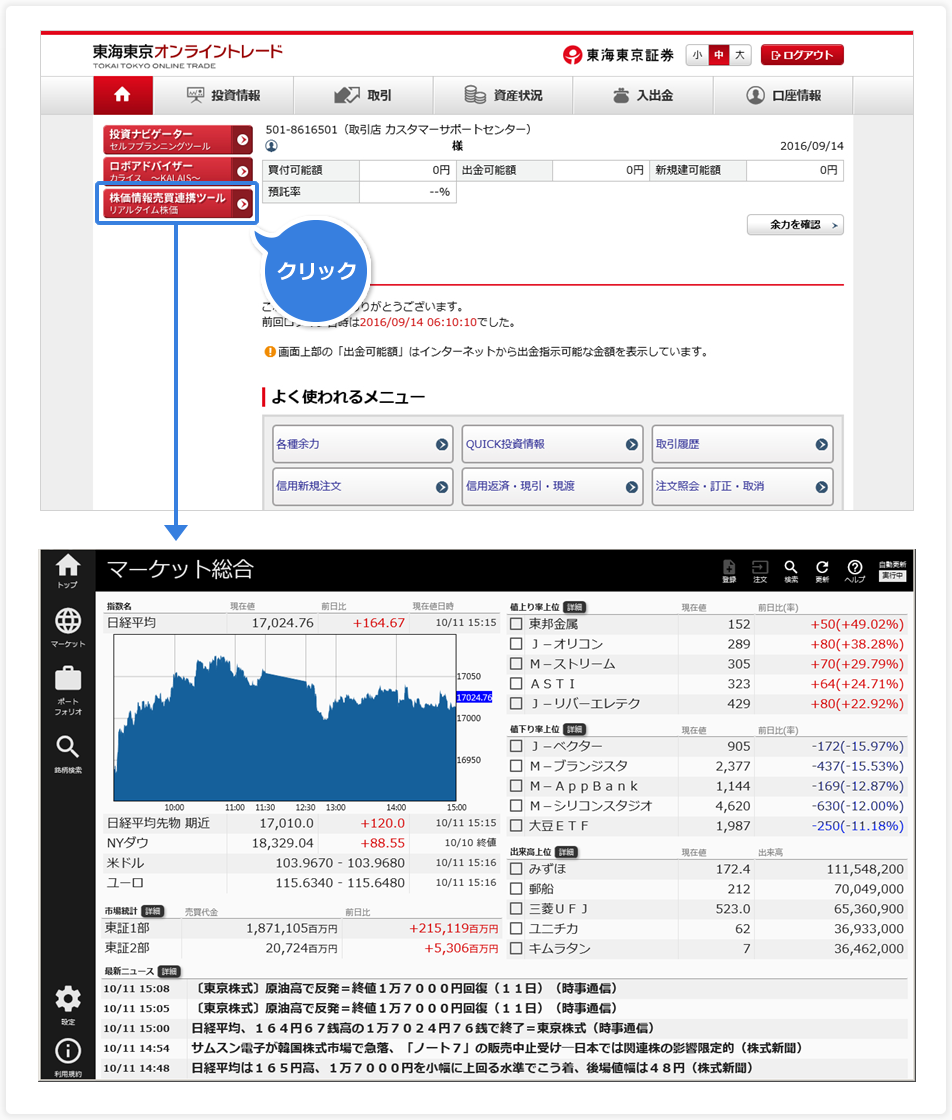Select the 米ドル exchange rate row
This screenshot has width=952, height=1120.
(x=301, y=863)
